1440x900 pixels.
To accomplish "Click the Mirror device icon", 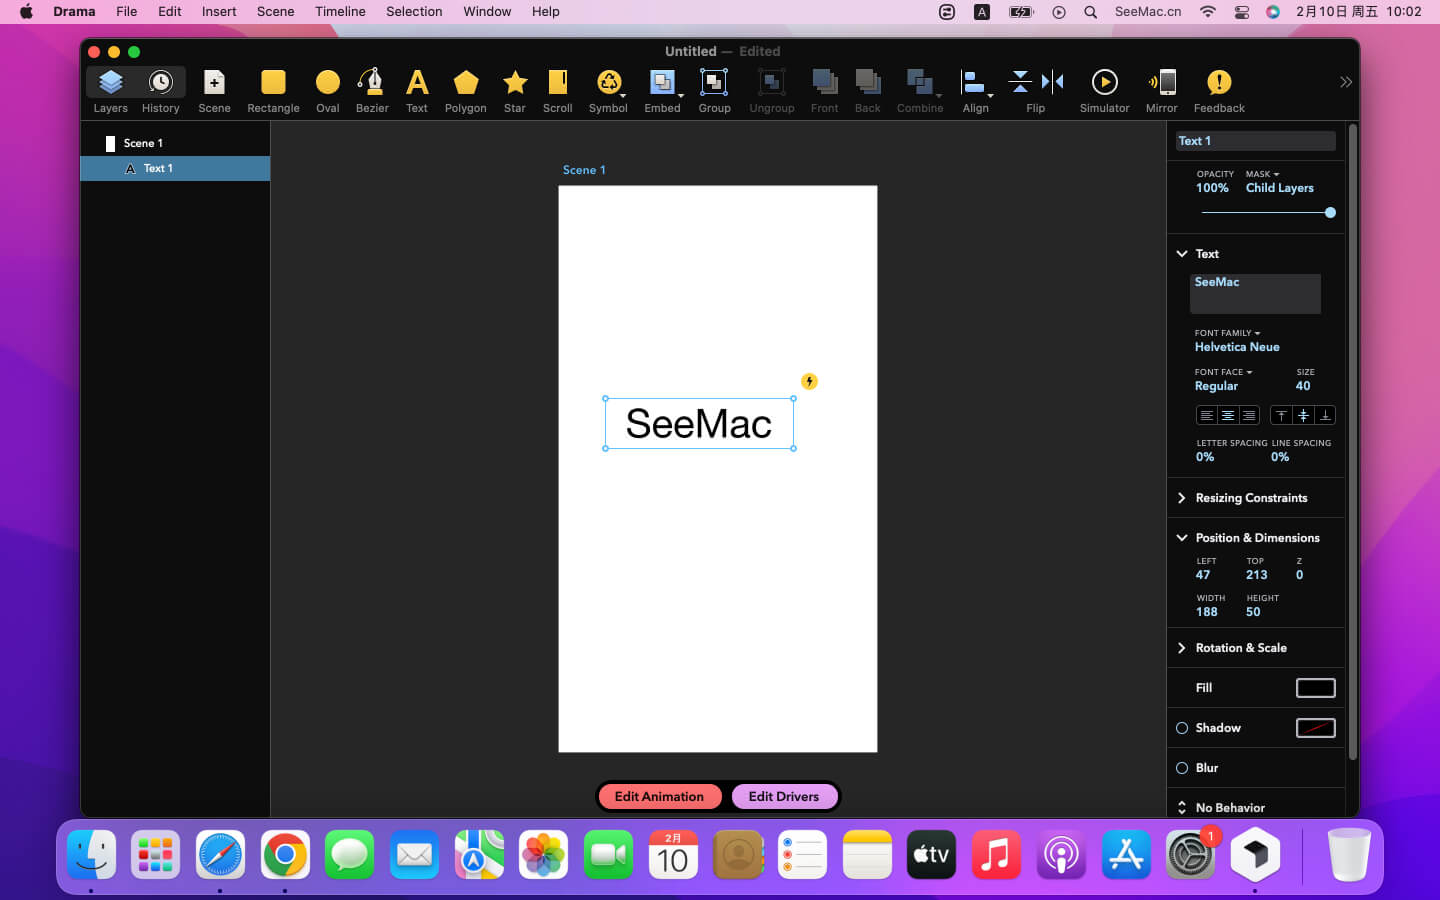I will pos(1161,90).
